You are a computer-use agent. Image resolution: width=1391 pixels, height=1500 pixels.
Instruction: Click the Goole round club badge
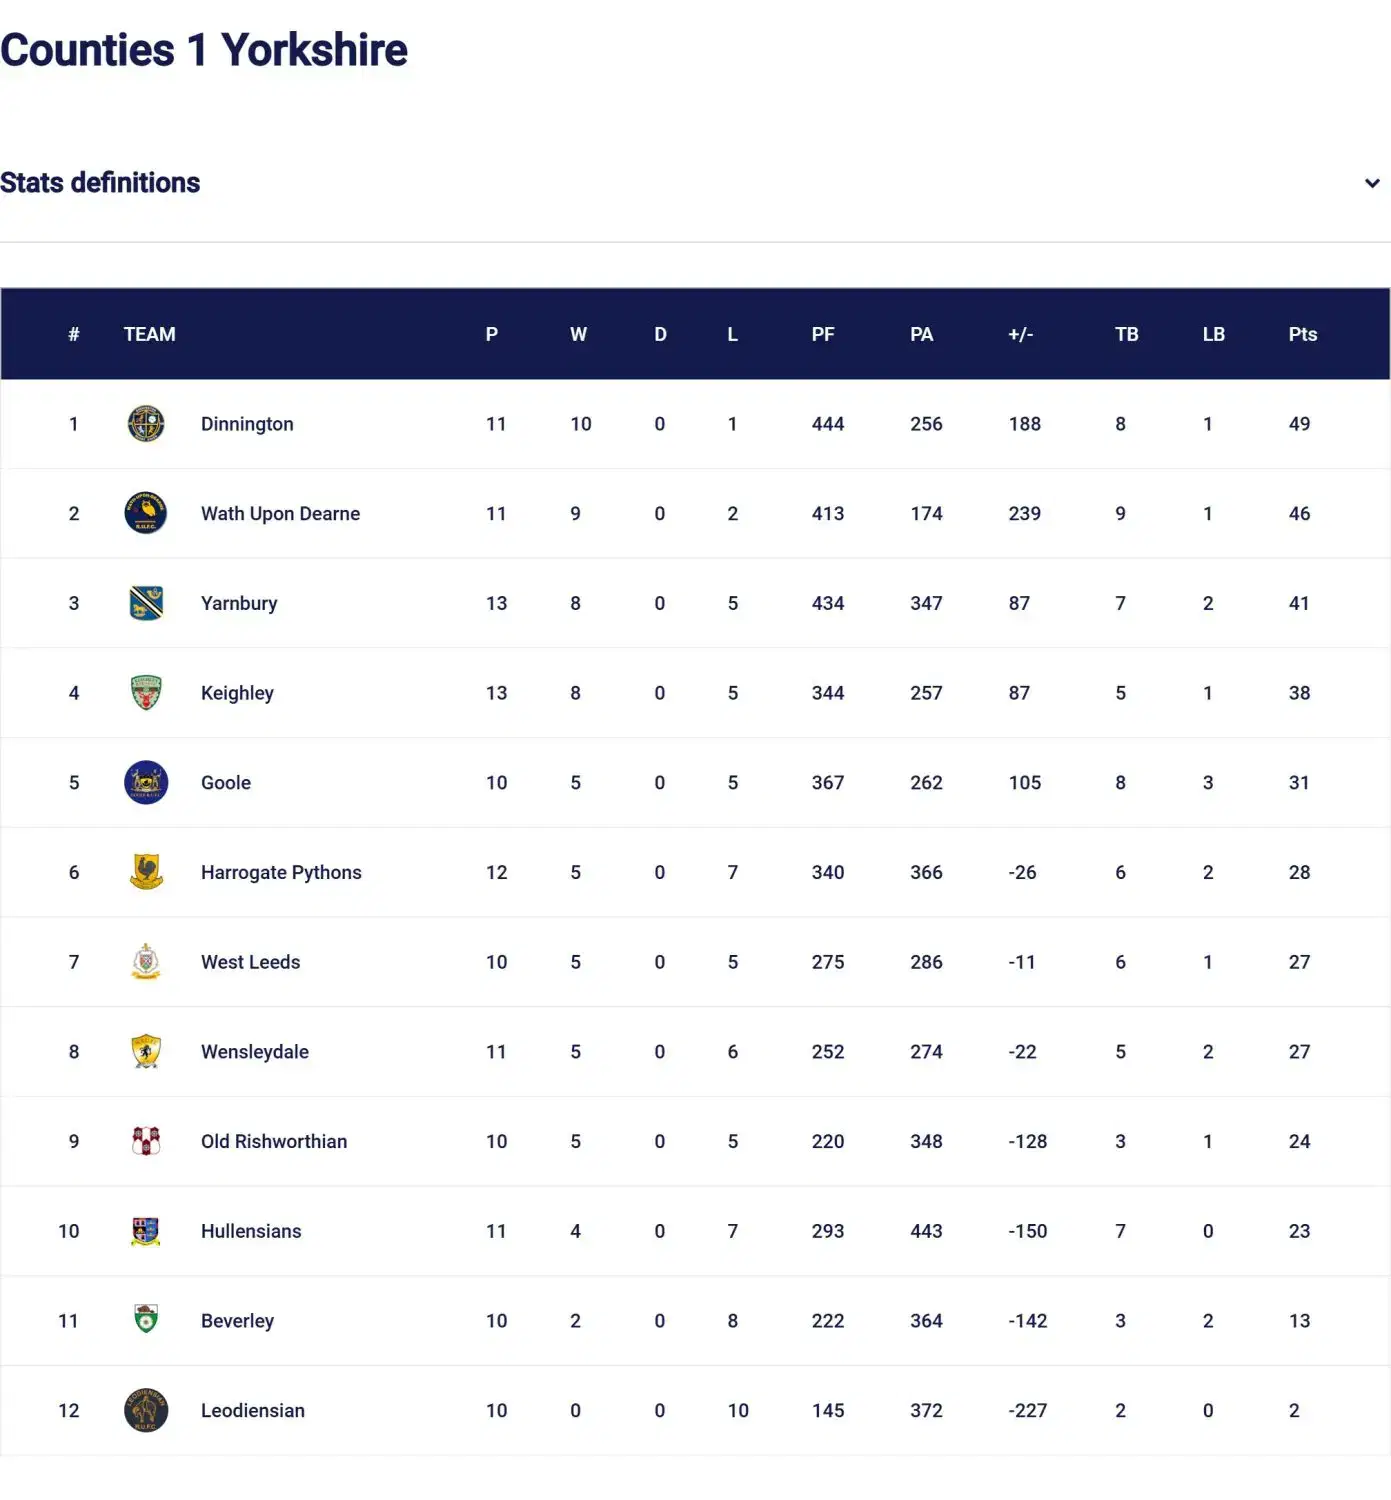pyautogui.click(x=146, y=782)
